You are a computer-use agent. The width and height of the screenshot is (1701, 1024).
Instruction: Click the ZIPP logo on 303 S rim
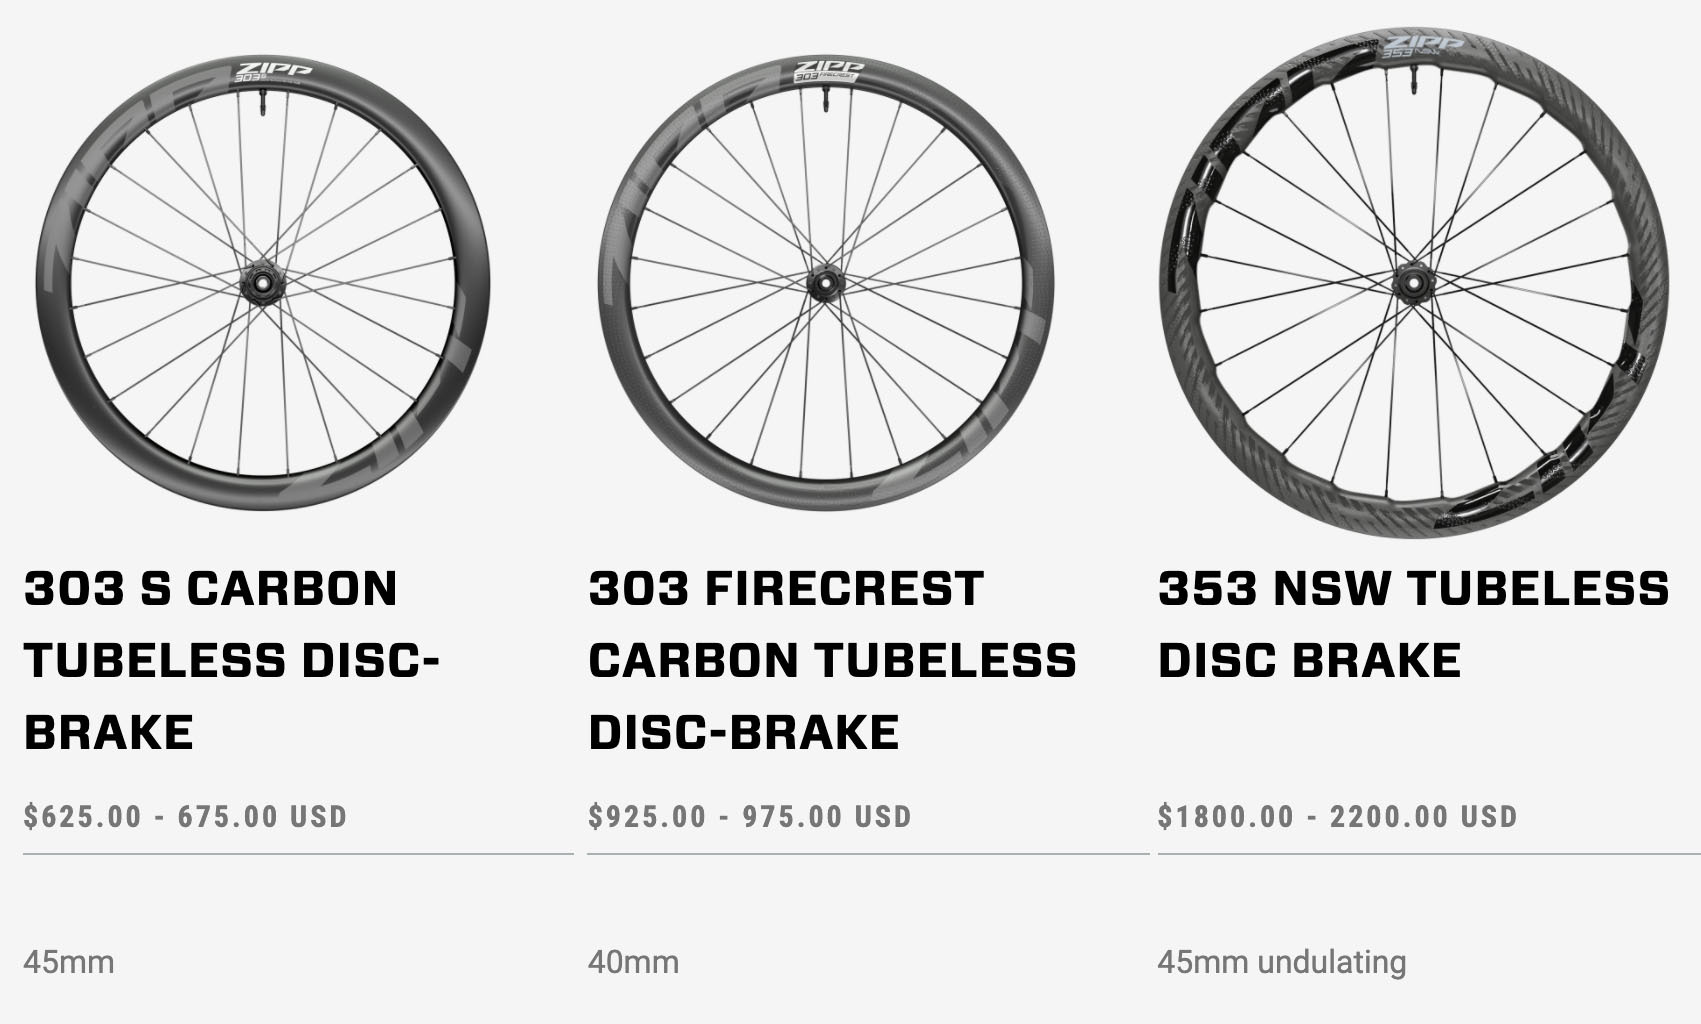(x=270, y=71)
